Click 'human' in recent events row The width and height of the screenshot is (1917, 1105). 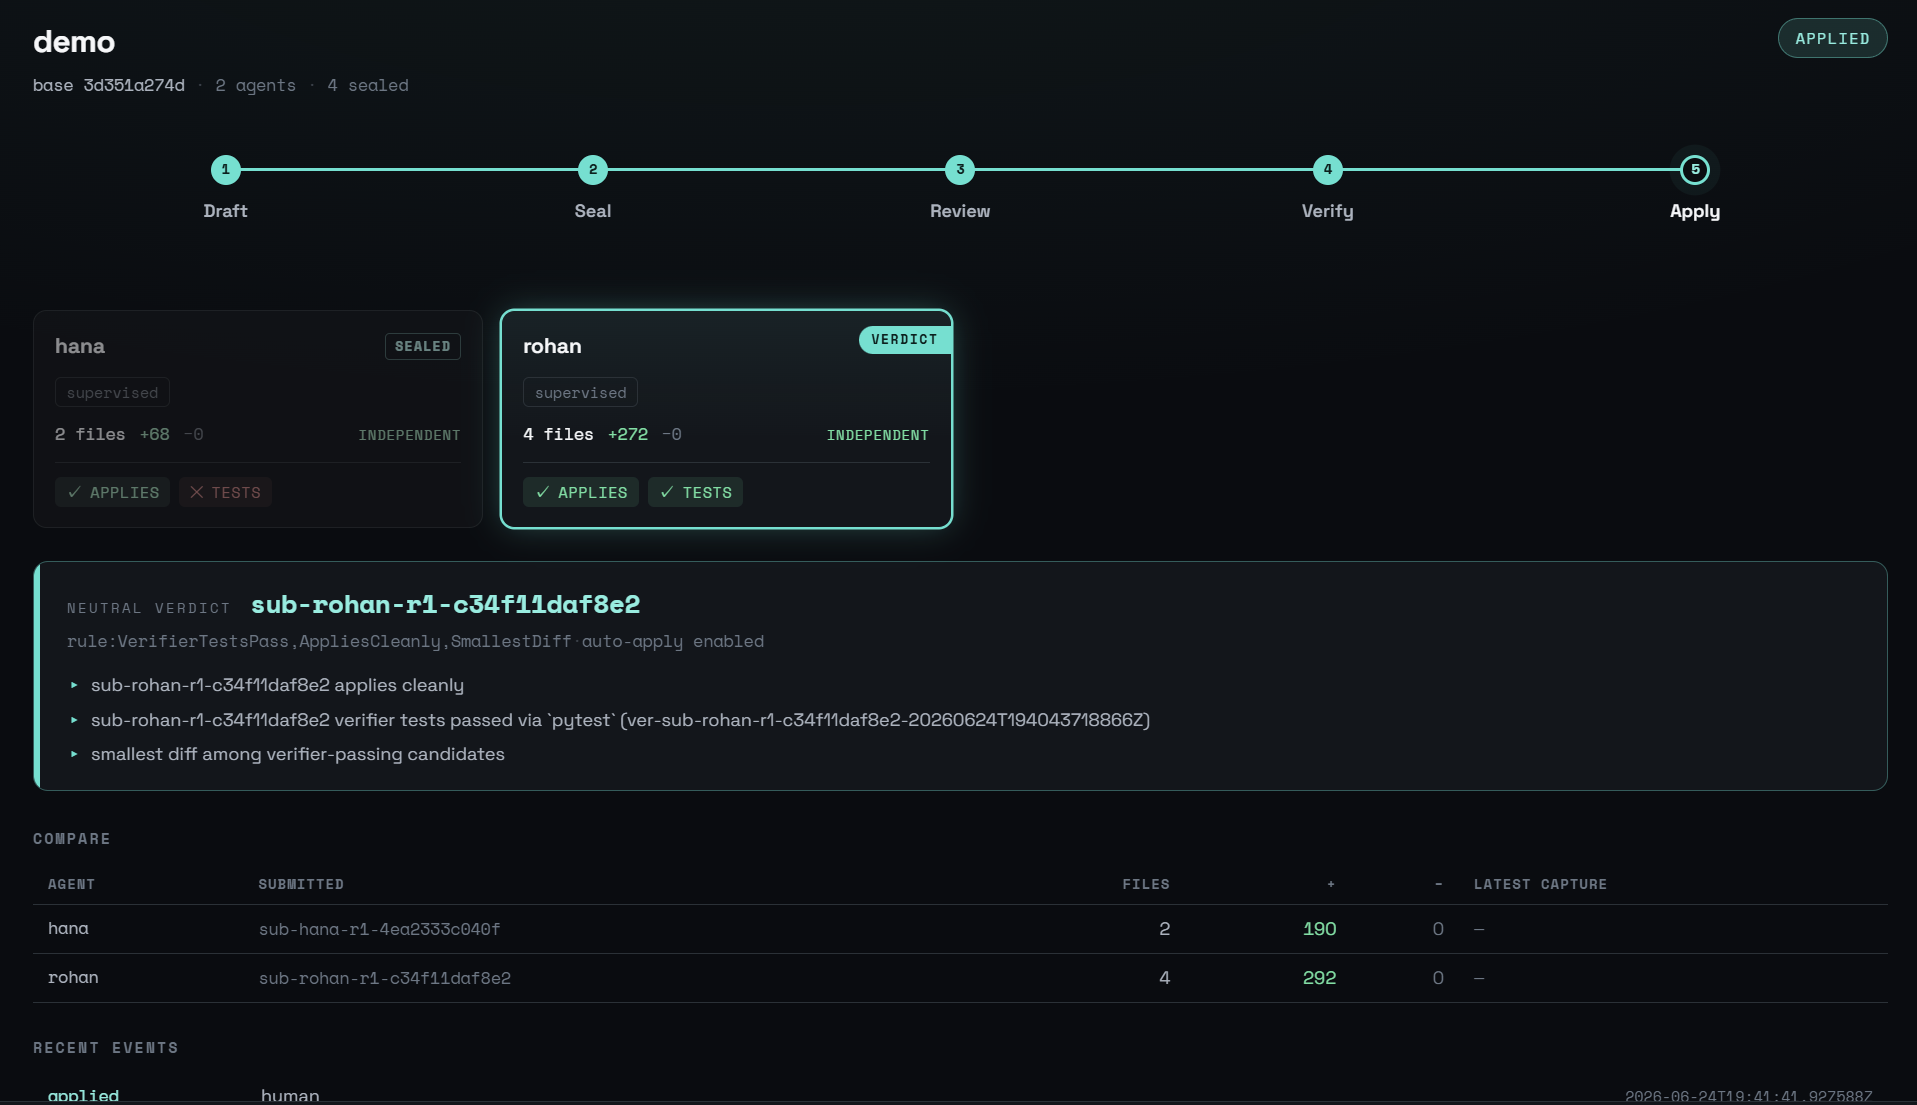pyautogui.click(x=290, y=1096)
